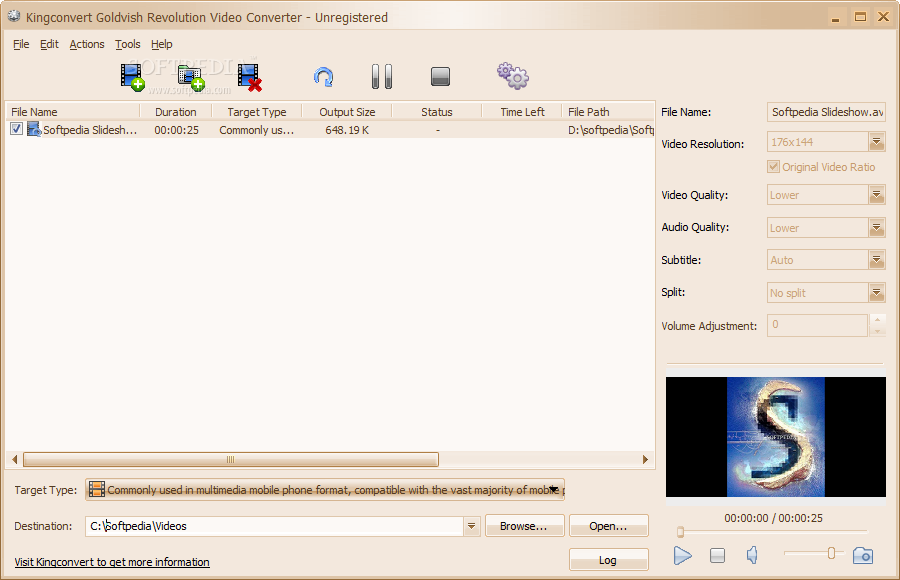
Task: Start conversion with the blue circular arrow icon
Action: [x=324, y=77]
